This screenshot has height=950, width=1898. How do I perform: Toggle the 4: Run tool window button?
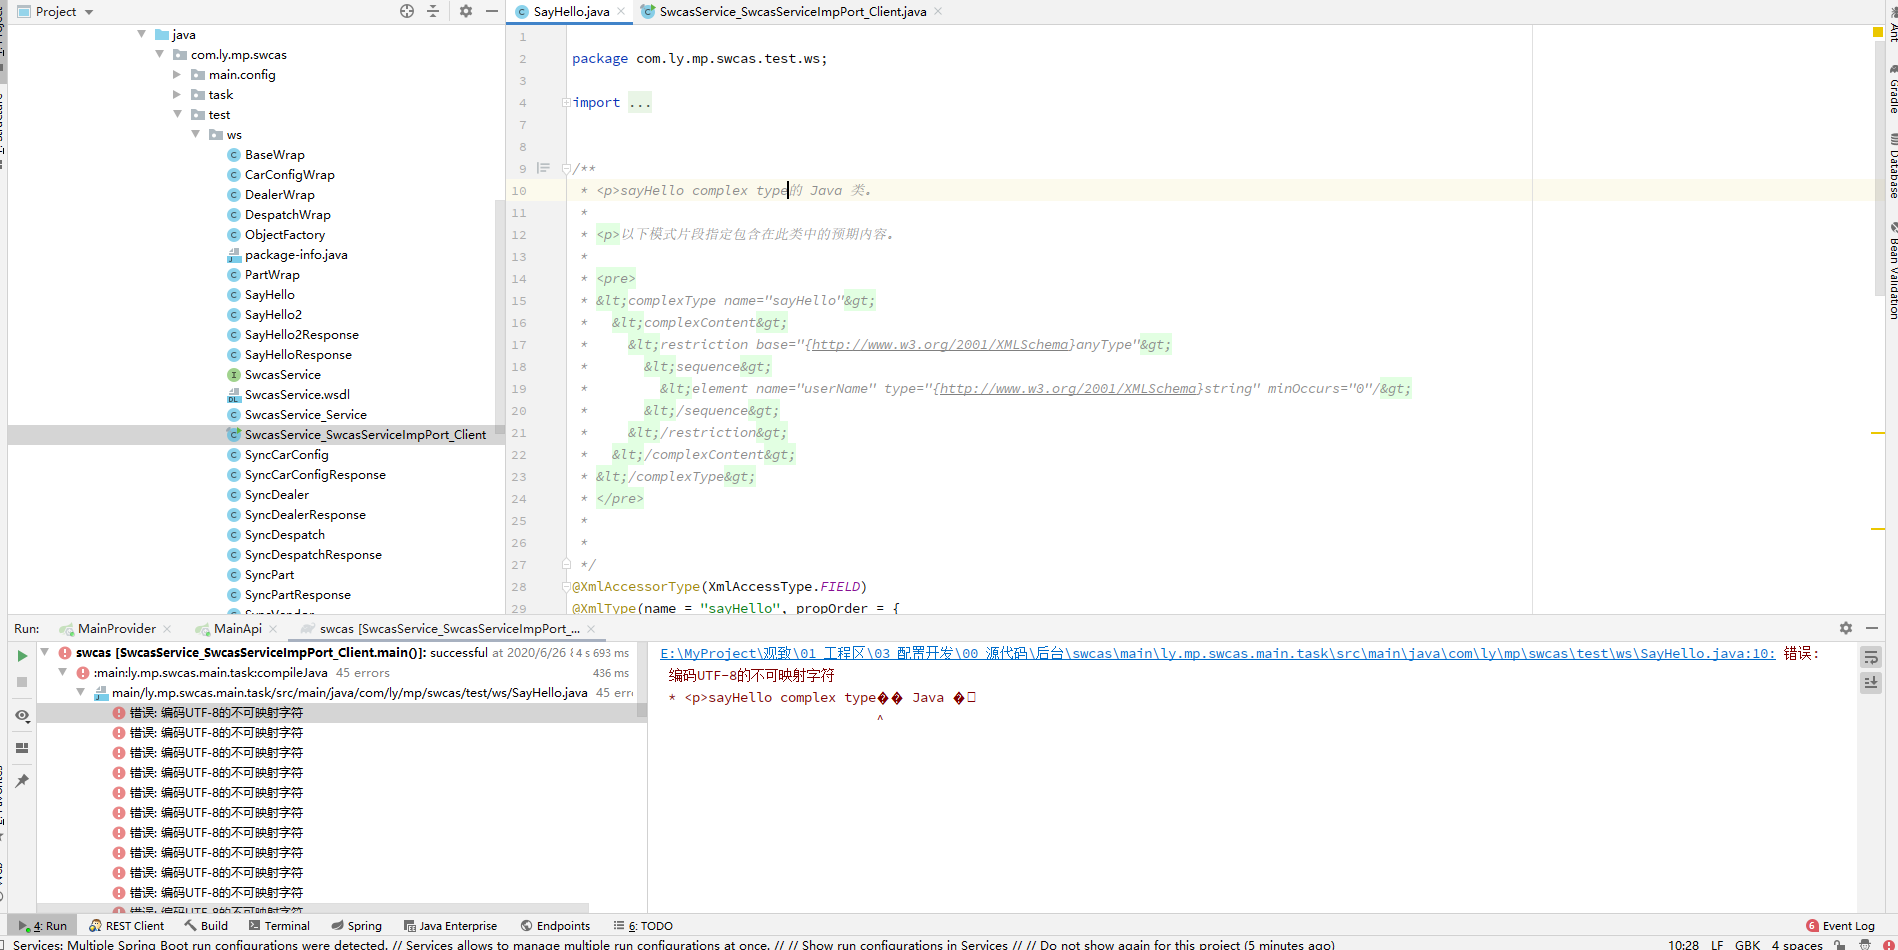tap(42, 926)
